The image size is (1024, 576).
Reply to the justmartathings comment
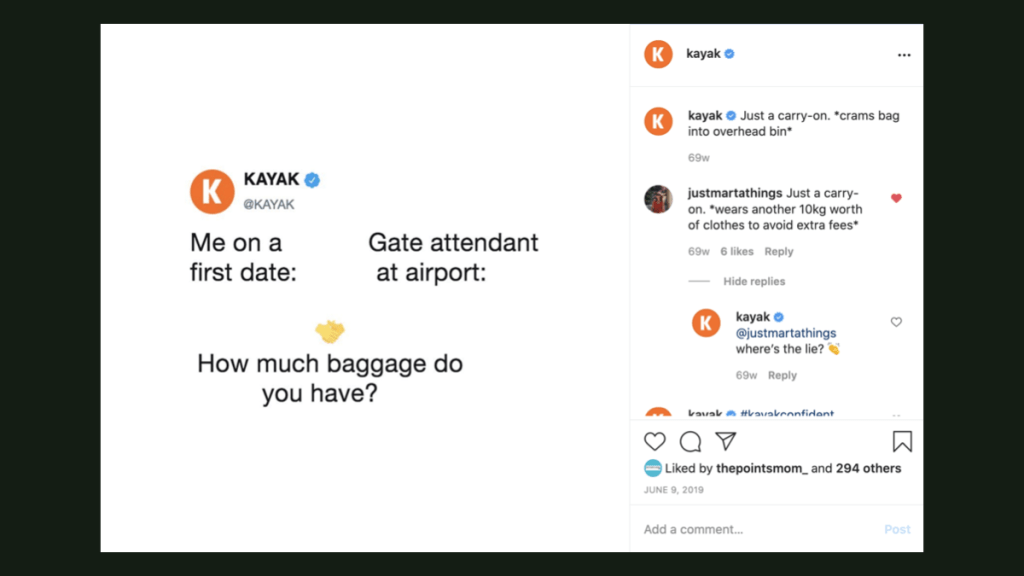point(778,252)
